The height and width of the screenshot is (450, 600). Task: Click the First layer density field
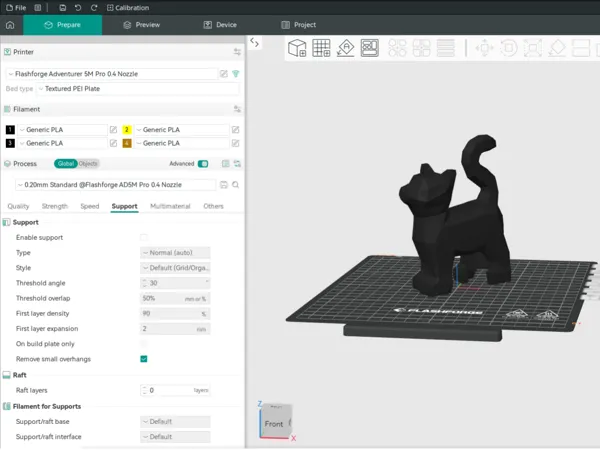[x=175, y=314]
